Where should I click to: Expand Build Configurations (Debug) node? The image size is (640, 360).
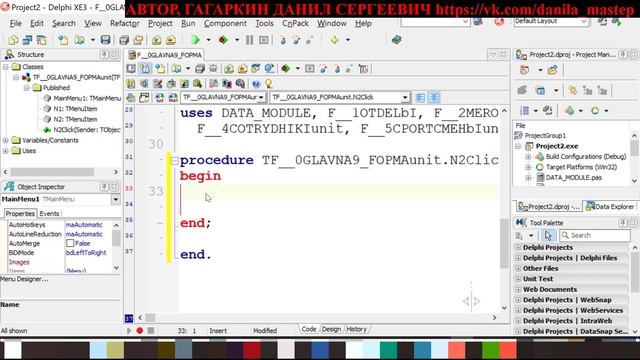(528, 157)
